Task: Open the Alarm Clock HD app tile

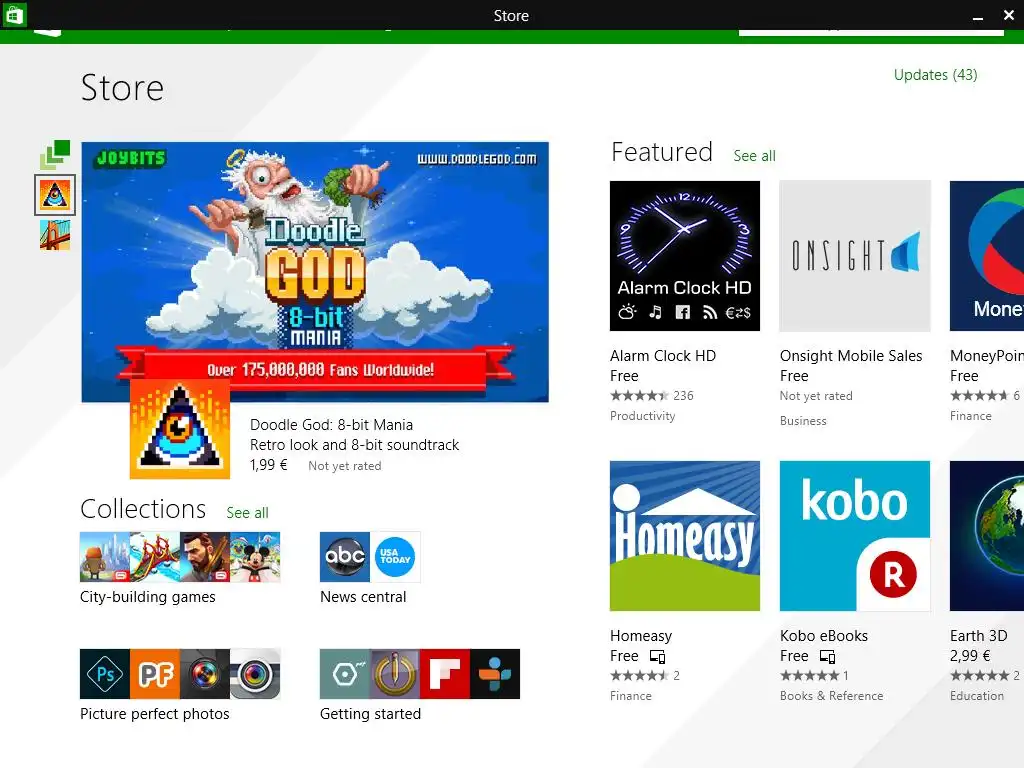Action: click(684, 256)
